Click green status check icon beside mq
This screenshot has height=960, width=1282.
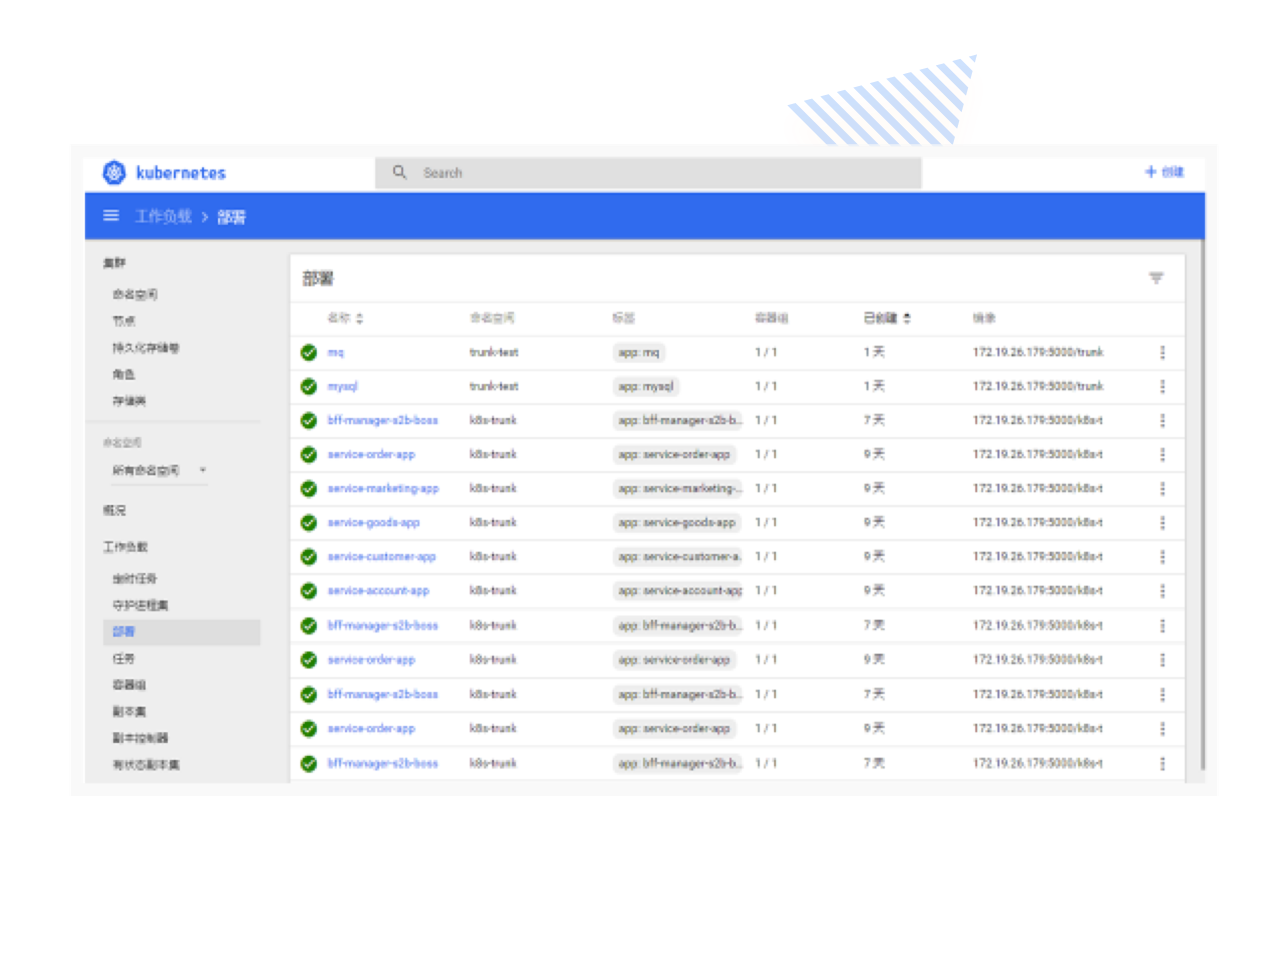309,352
